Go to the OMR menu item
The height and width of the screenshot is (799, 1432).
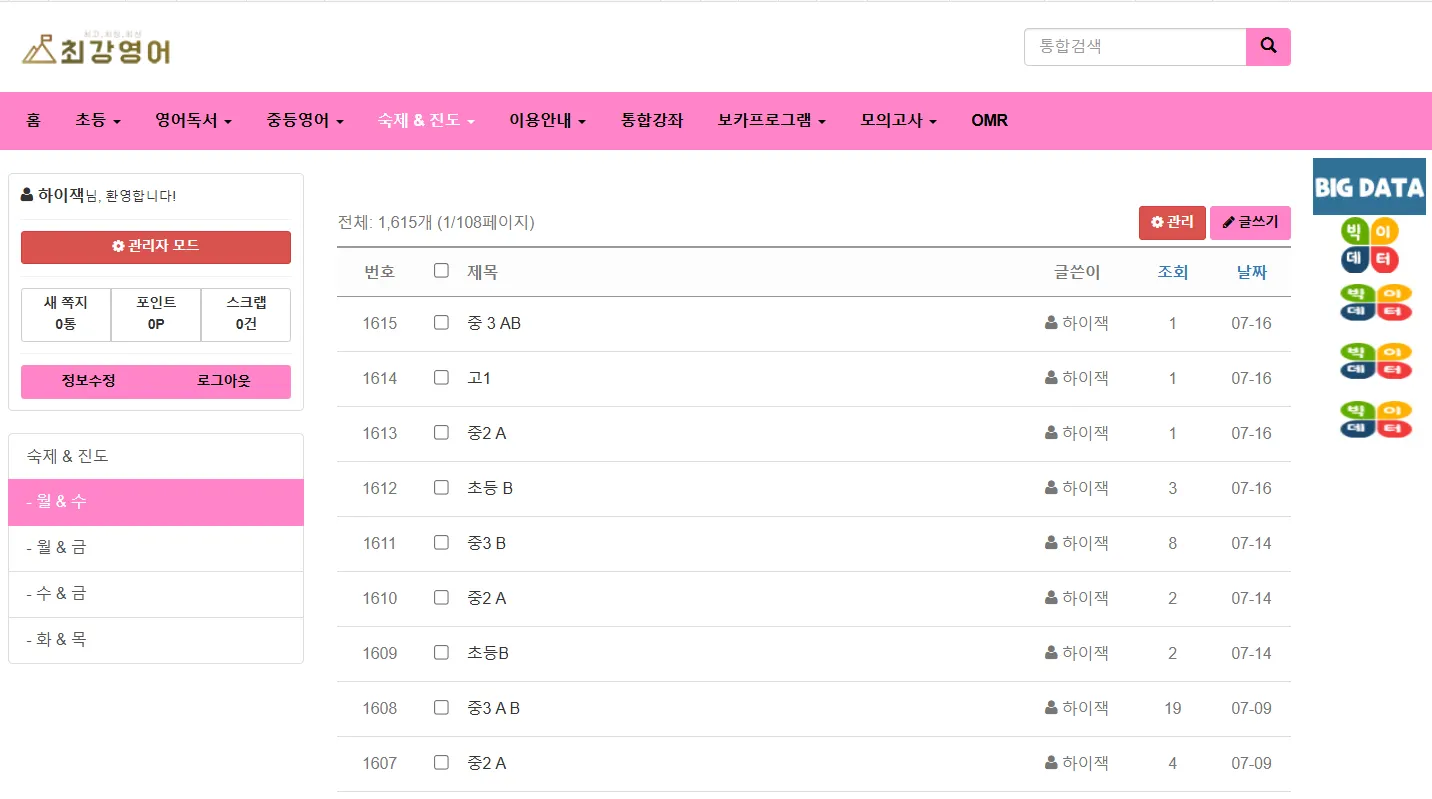coord(989,120)
